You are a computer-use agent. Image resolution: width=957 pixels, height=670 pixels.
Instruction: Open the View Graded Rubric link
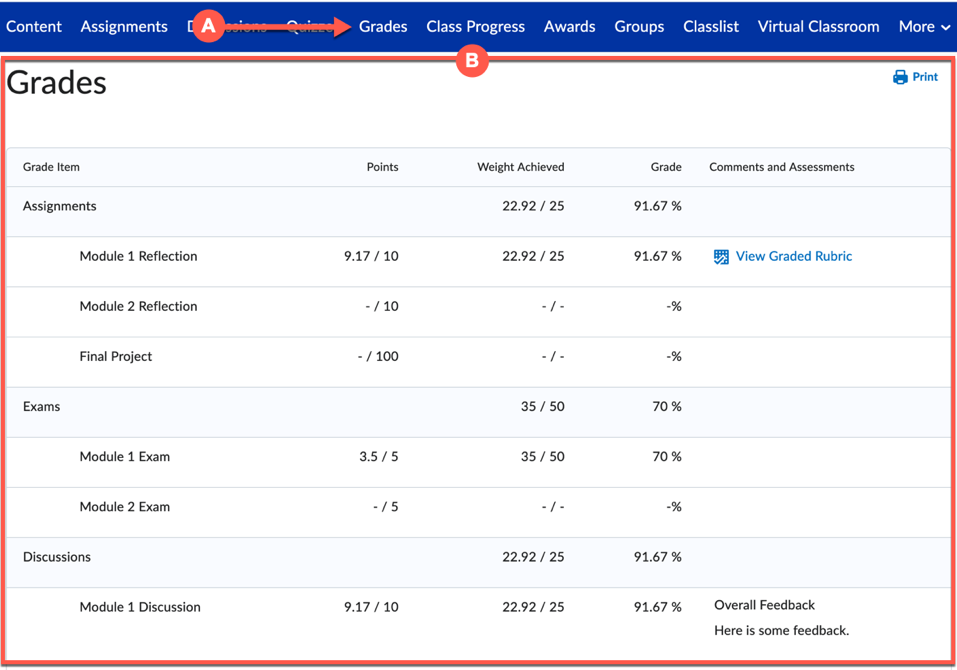793,257
